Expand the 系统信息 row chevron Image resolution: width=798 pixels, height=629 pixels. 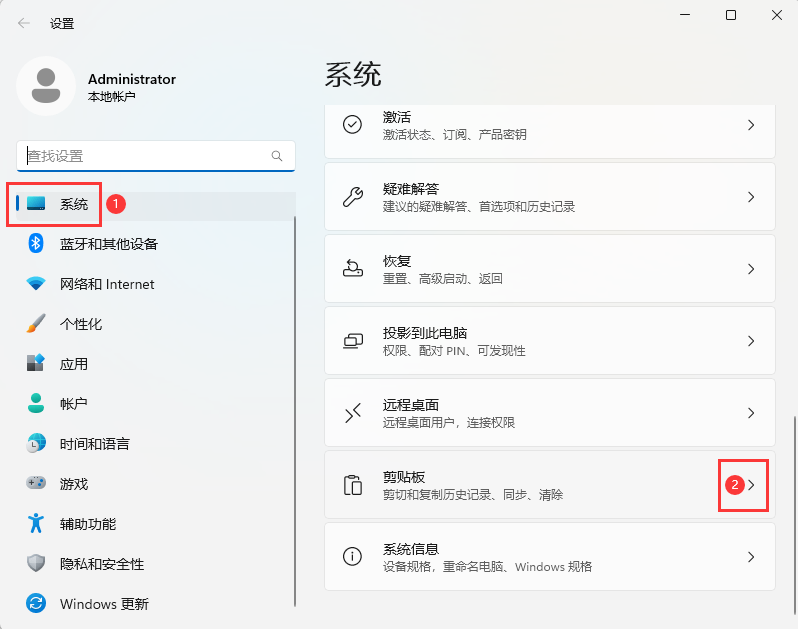click(751, 557)
